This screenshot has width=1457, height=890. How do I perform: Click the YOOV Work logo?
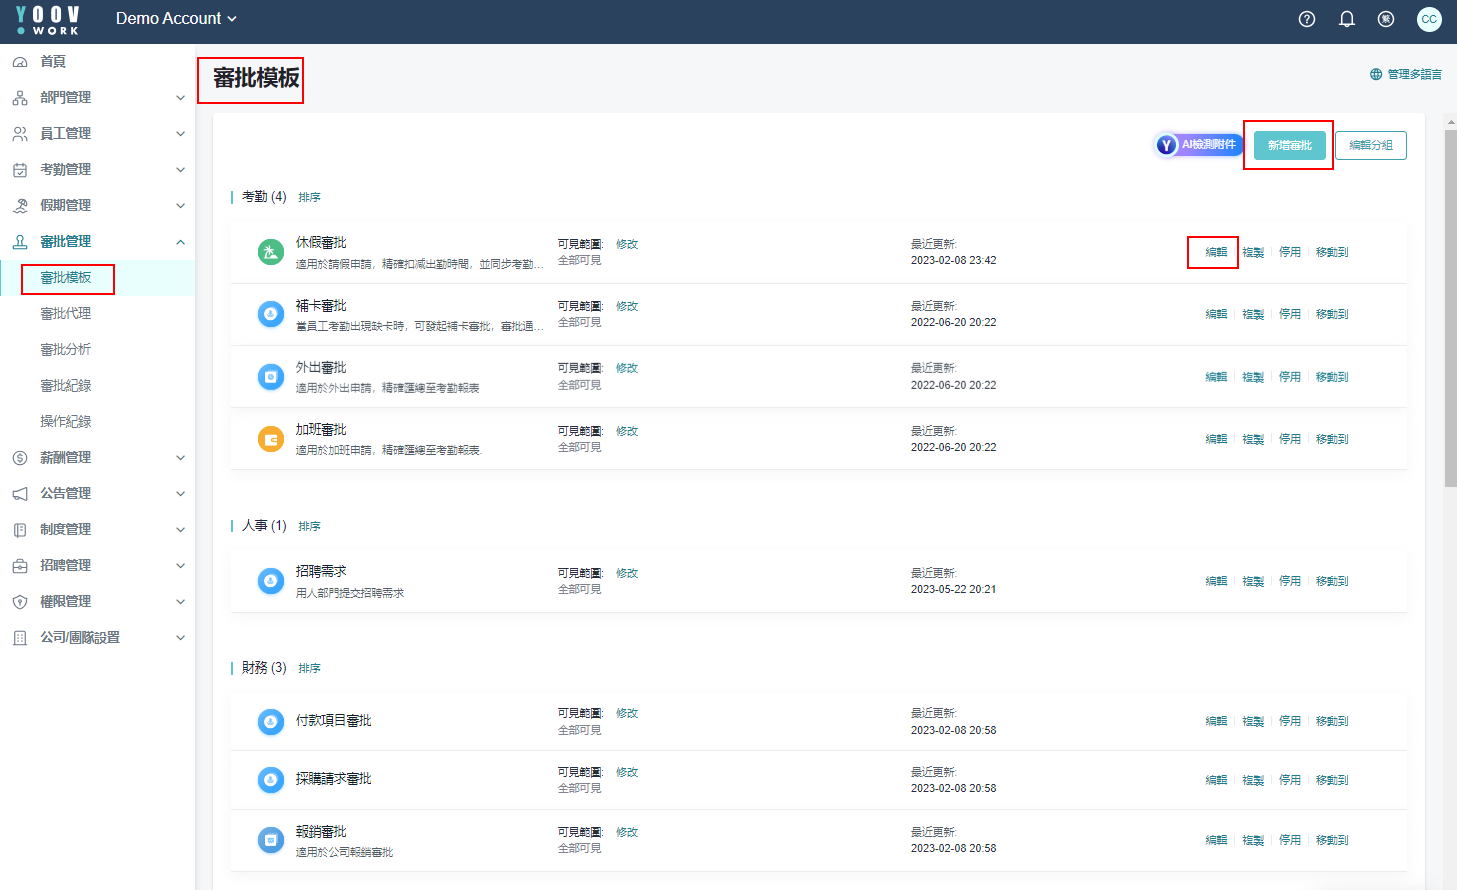tap(48, 20)
